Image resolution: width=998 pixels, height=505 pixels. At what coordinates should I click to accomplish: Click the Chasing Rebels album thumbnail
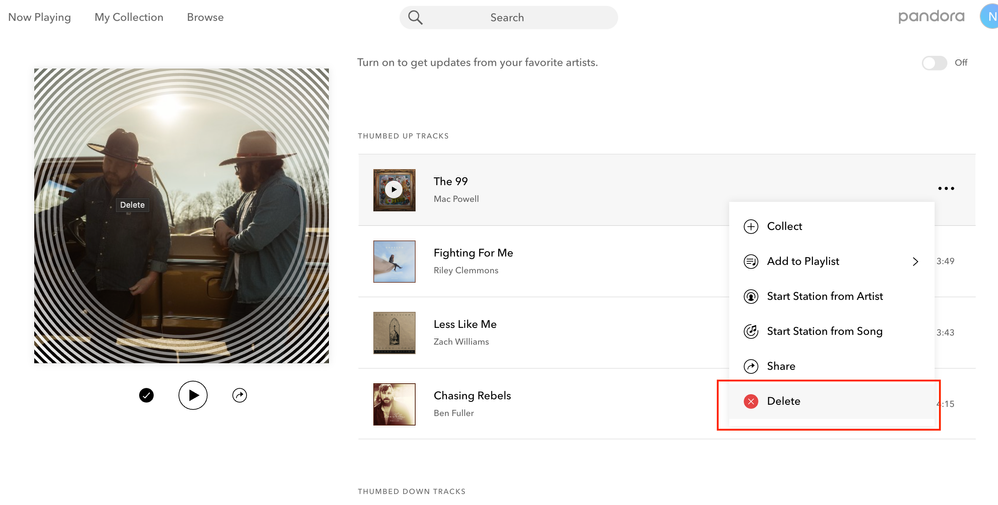[394, 404]
